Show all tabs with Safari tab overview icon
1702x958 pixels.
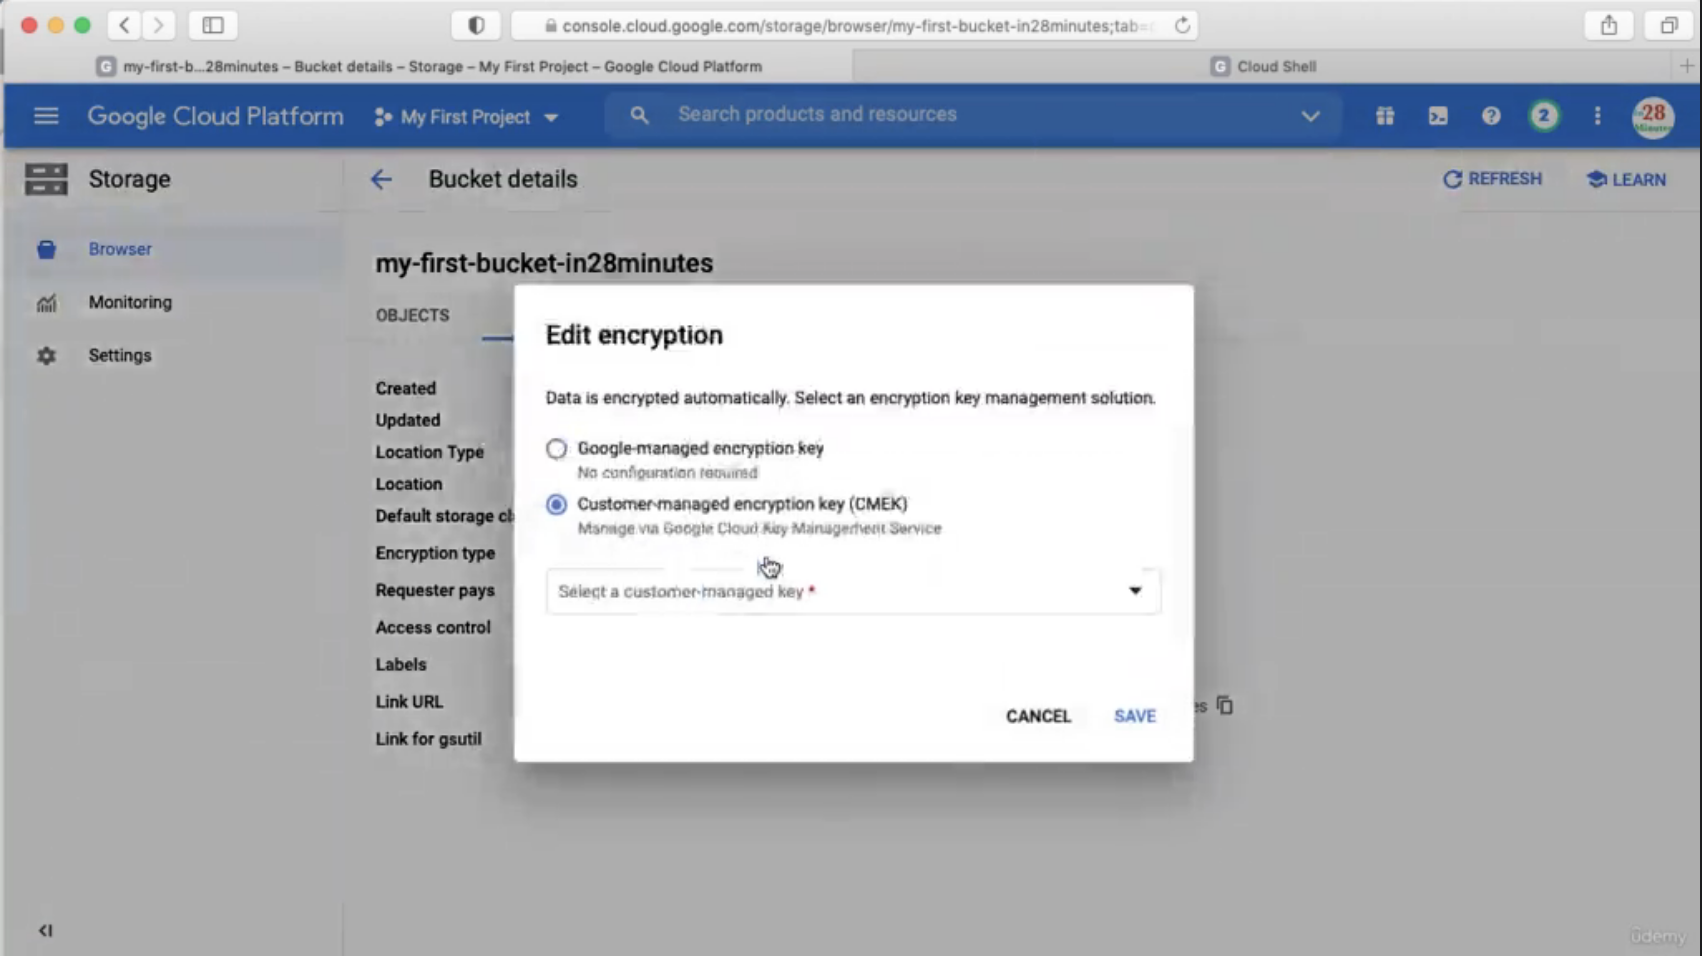1668,25
